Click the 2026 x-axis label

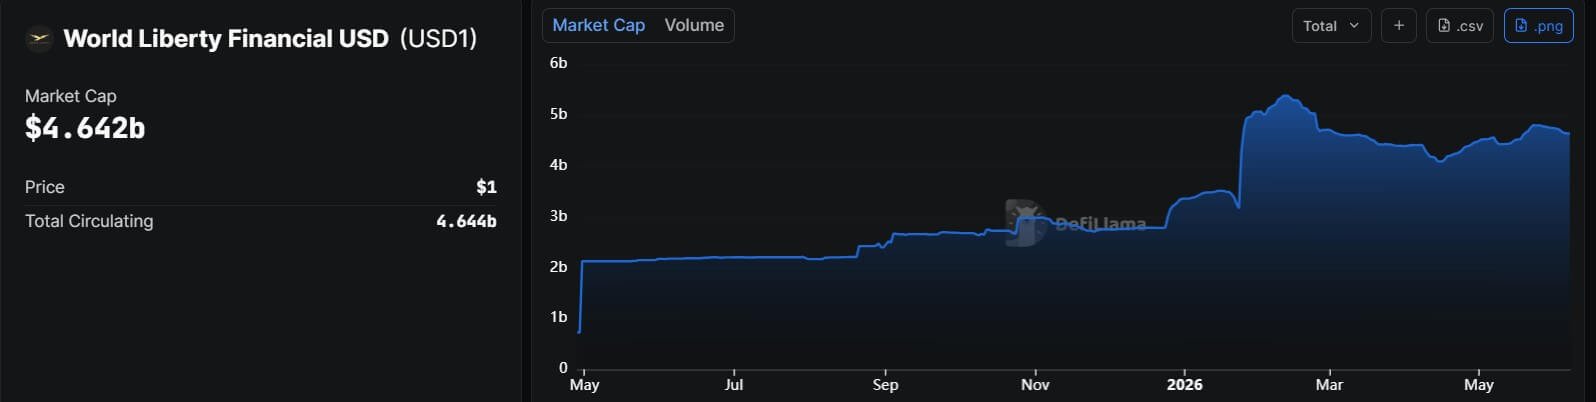1185,384
